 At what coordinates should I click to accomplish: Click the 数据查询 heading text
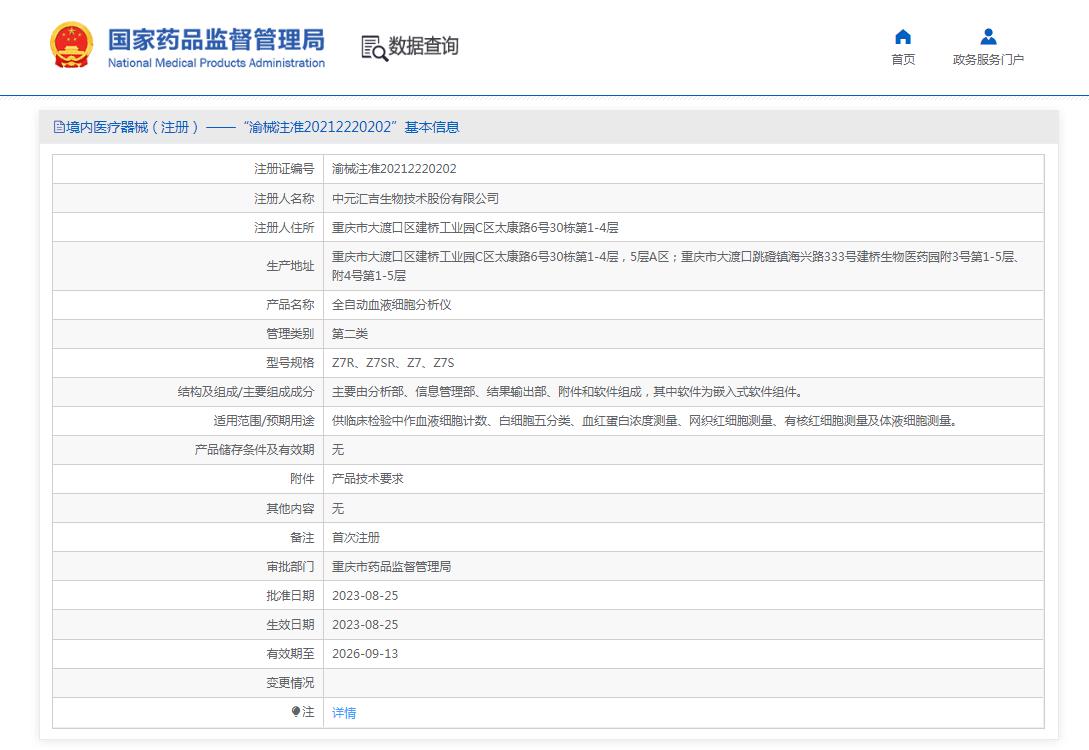click(424, 46)
